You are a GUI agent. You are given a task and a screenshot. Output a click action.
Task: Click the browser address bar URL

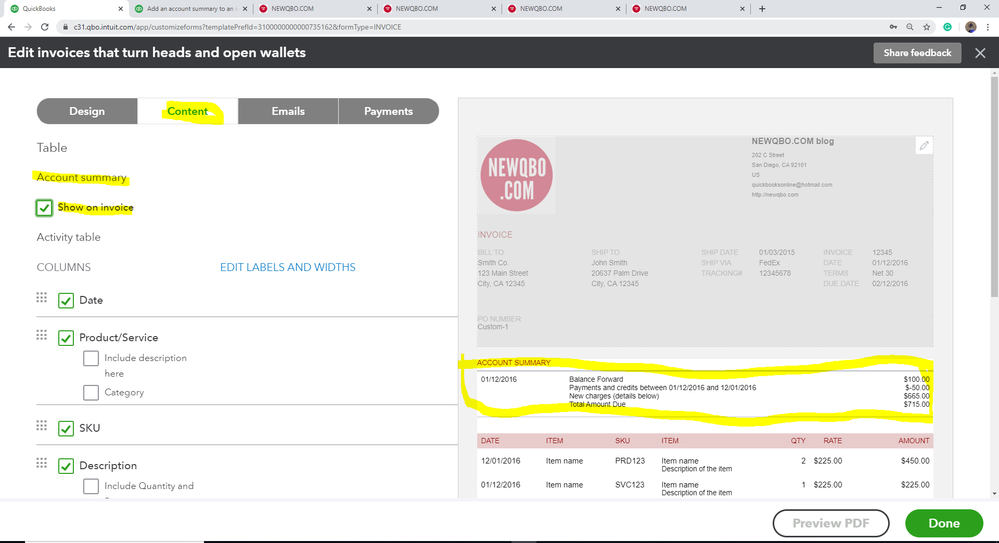(237, 27)
